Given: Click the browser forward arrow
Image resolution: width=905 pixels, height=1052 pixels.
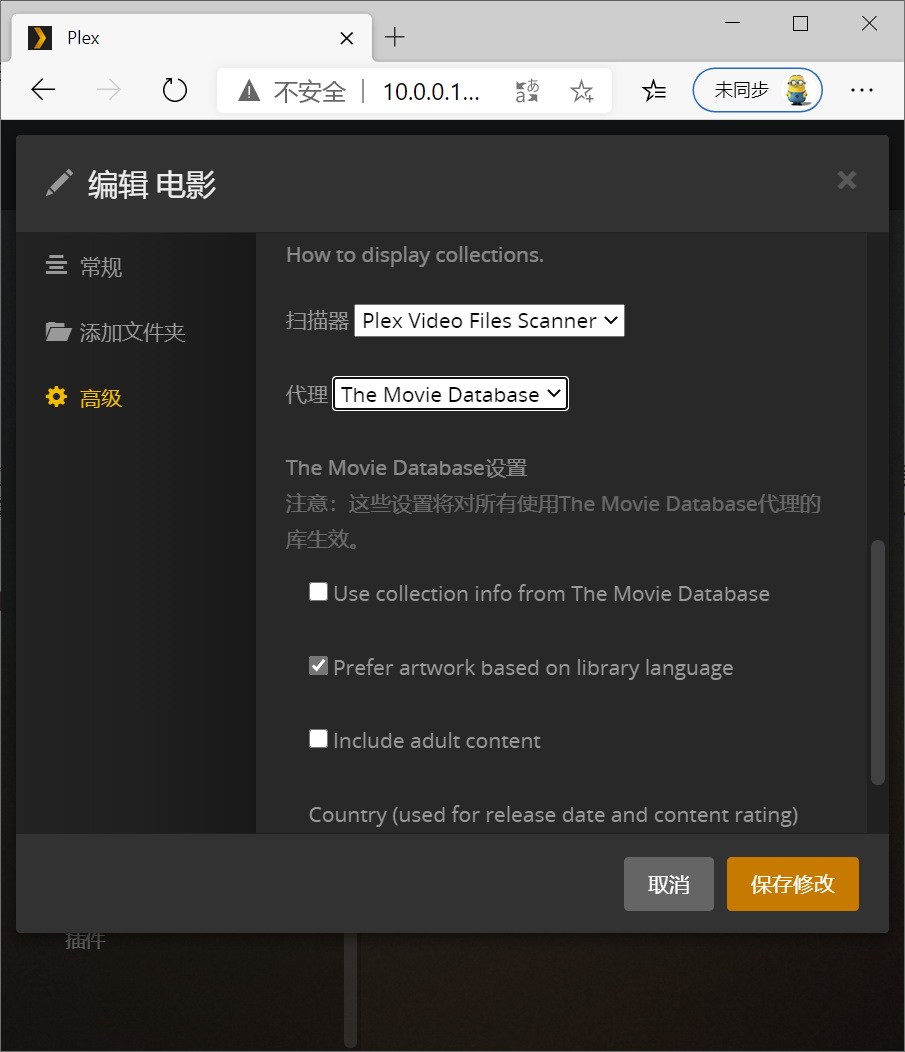Looking at the screenshot, I should pos(109,89).
